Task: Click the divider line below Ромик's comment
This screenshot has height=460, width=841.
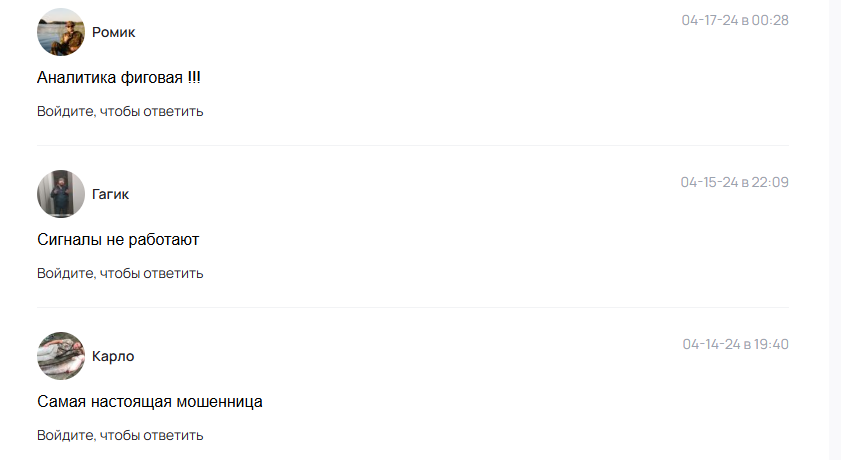Action: pos(413,145)
